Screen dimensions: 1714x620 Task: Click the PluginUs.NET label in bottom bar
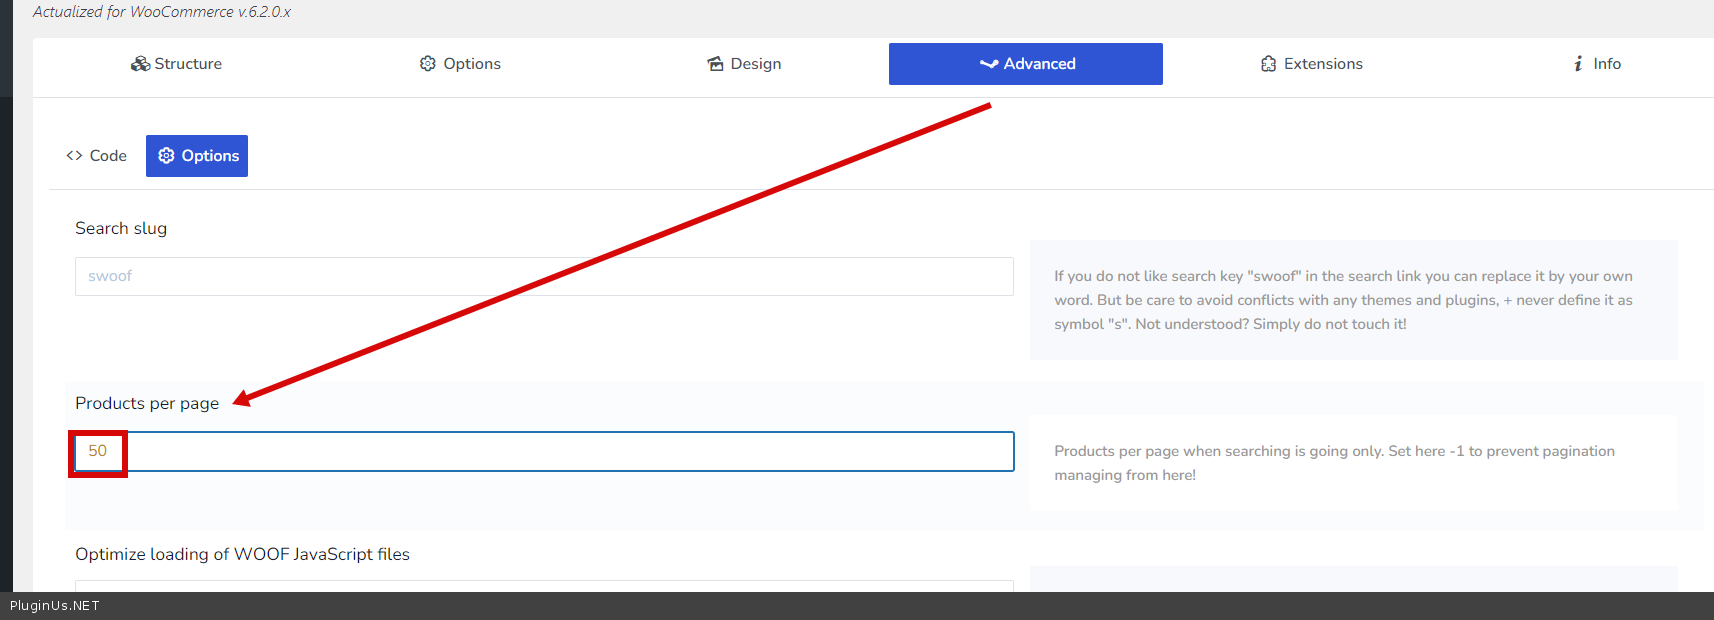tap(55, 606)
